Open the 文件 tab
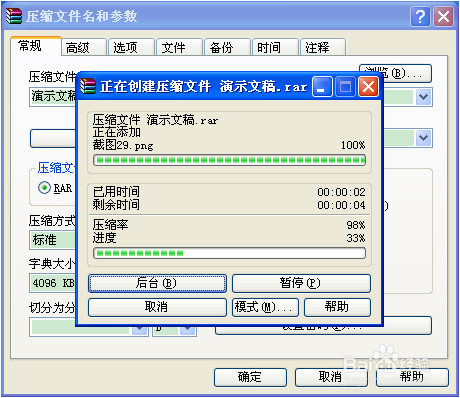Screen dimensions: 460x398 coord(179,47)
